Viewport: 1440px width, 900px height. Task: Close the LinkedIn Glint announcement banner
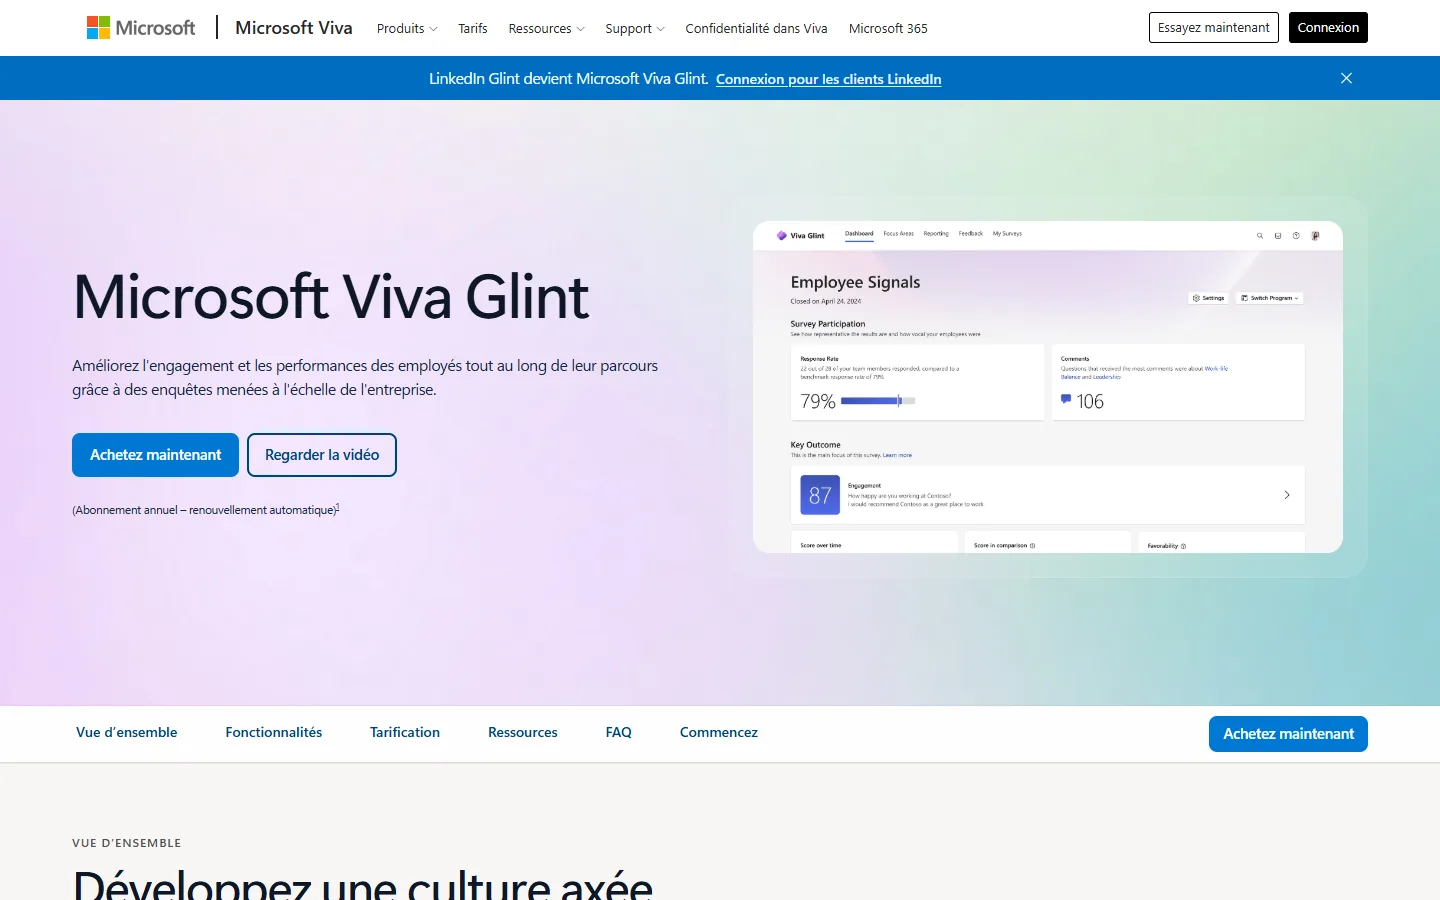[1346, 78]
